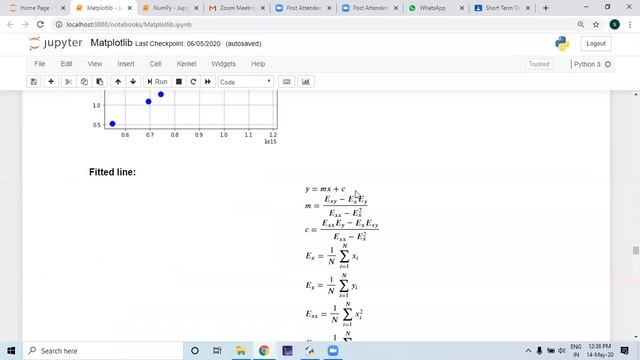The height and width of the screenshot is (360, 640).
Task: Open the Chrome profile avatar
Action: point(614,24)
